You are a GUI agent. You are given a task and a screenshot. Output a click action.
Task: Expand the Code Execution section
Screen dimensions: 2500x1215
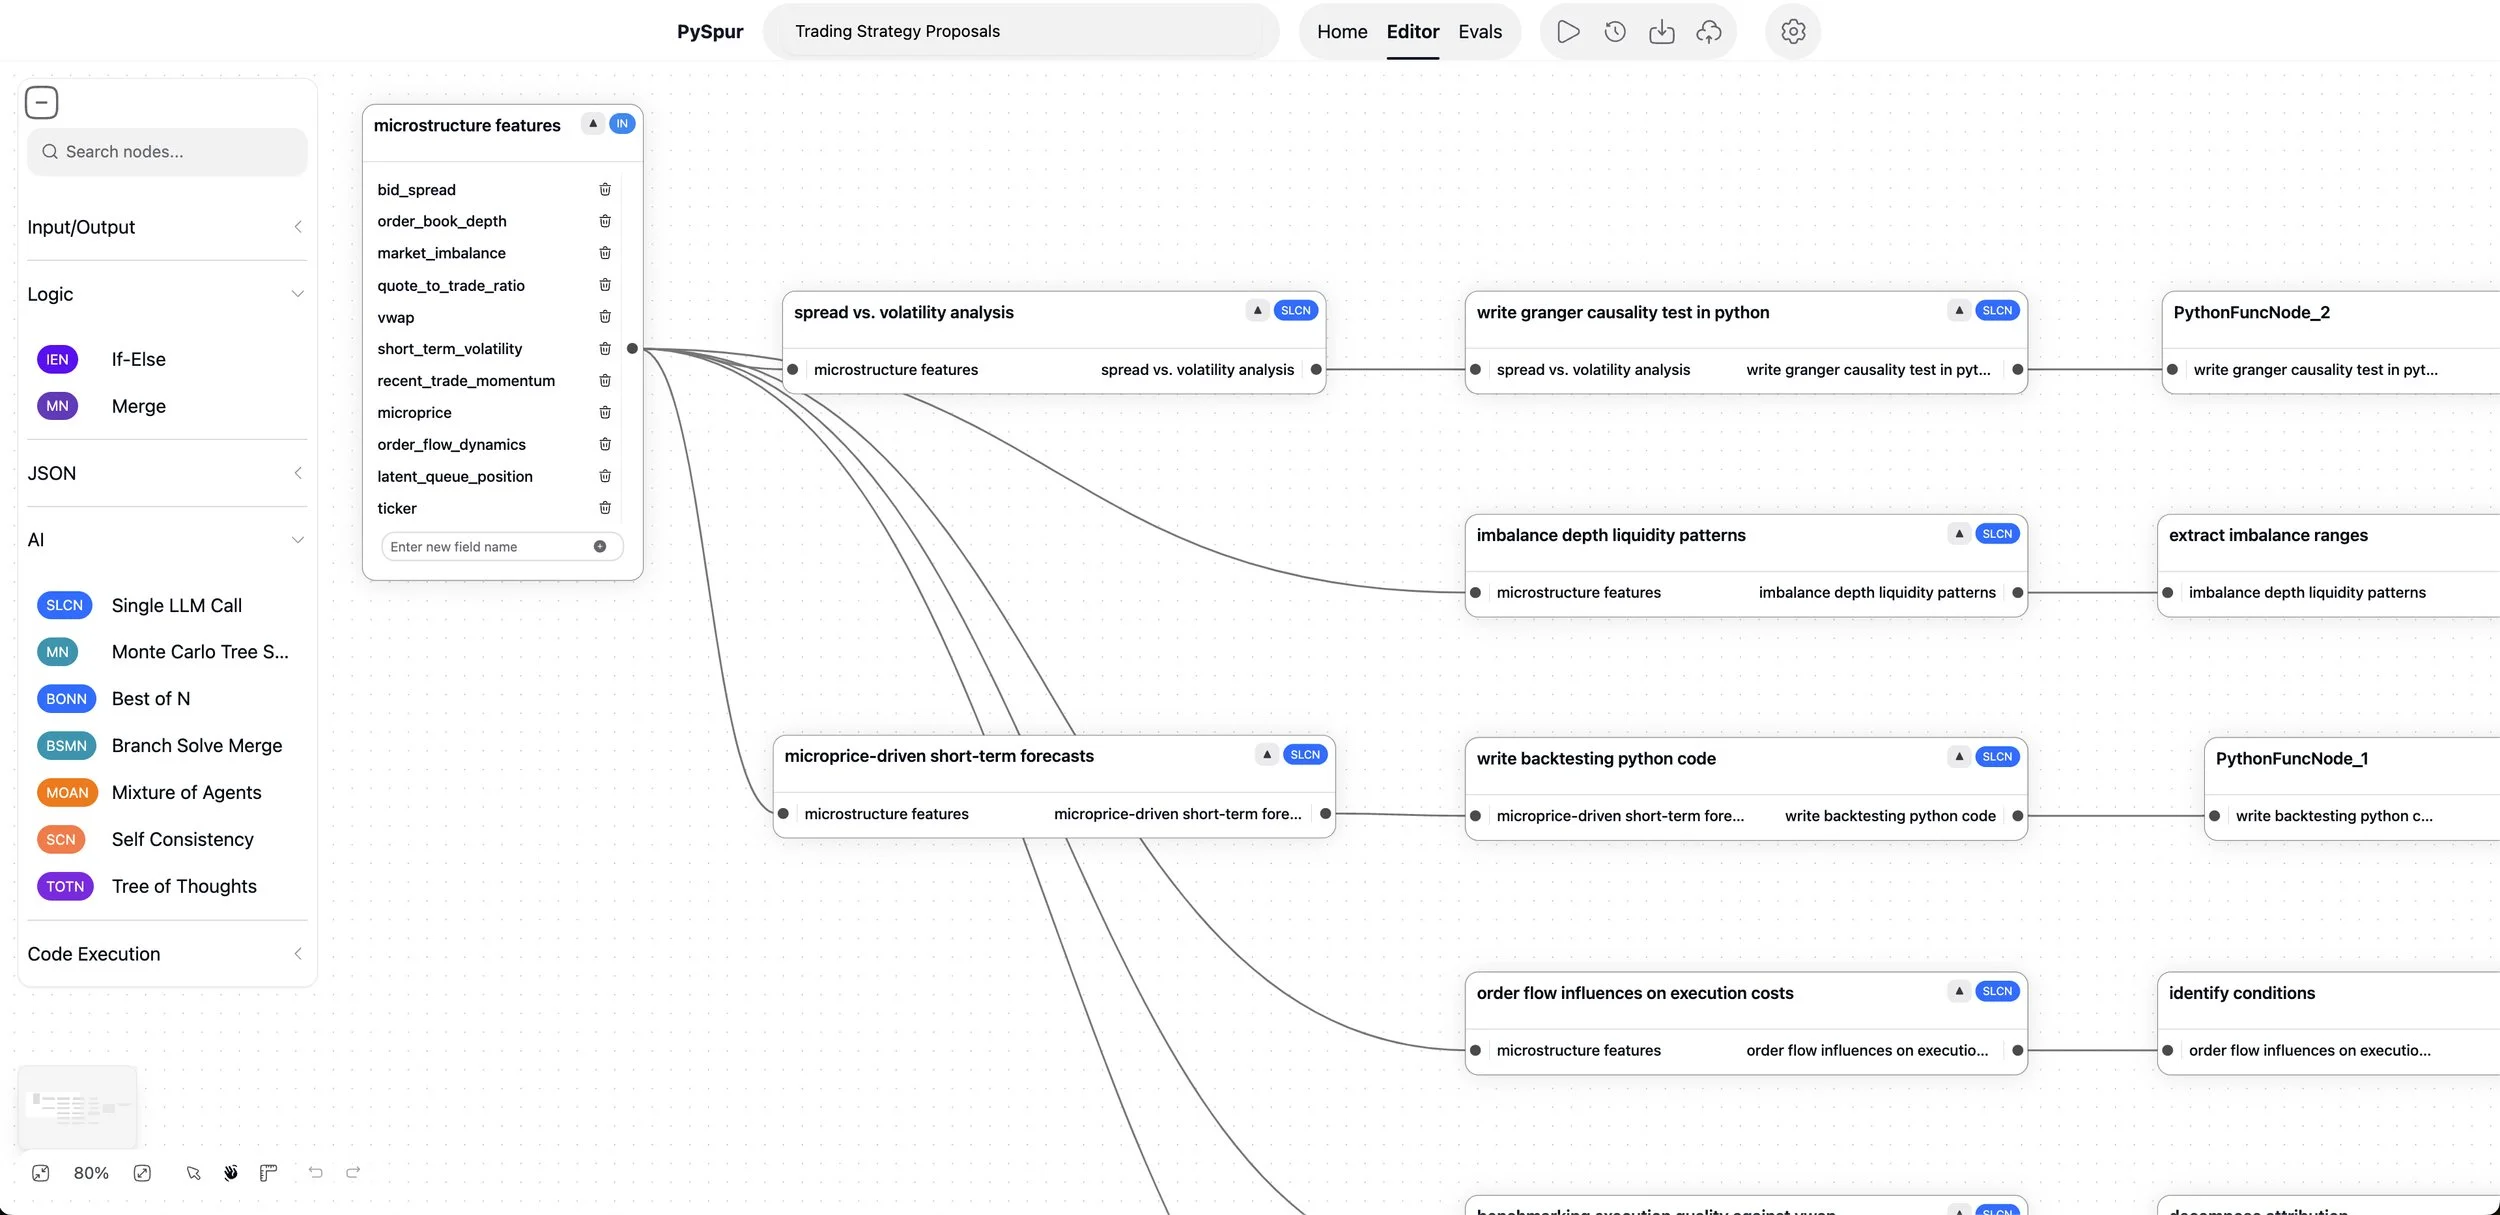(166, 954)
